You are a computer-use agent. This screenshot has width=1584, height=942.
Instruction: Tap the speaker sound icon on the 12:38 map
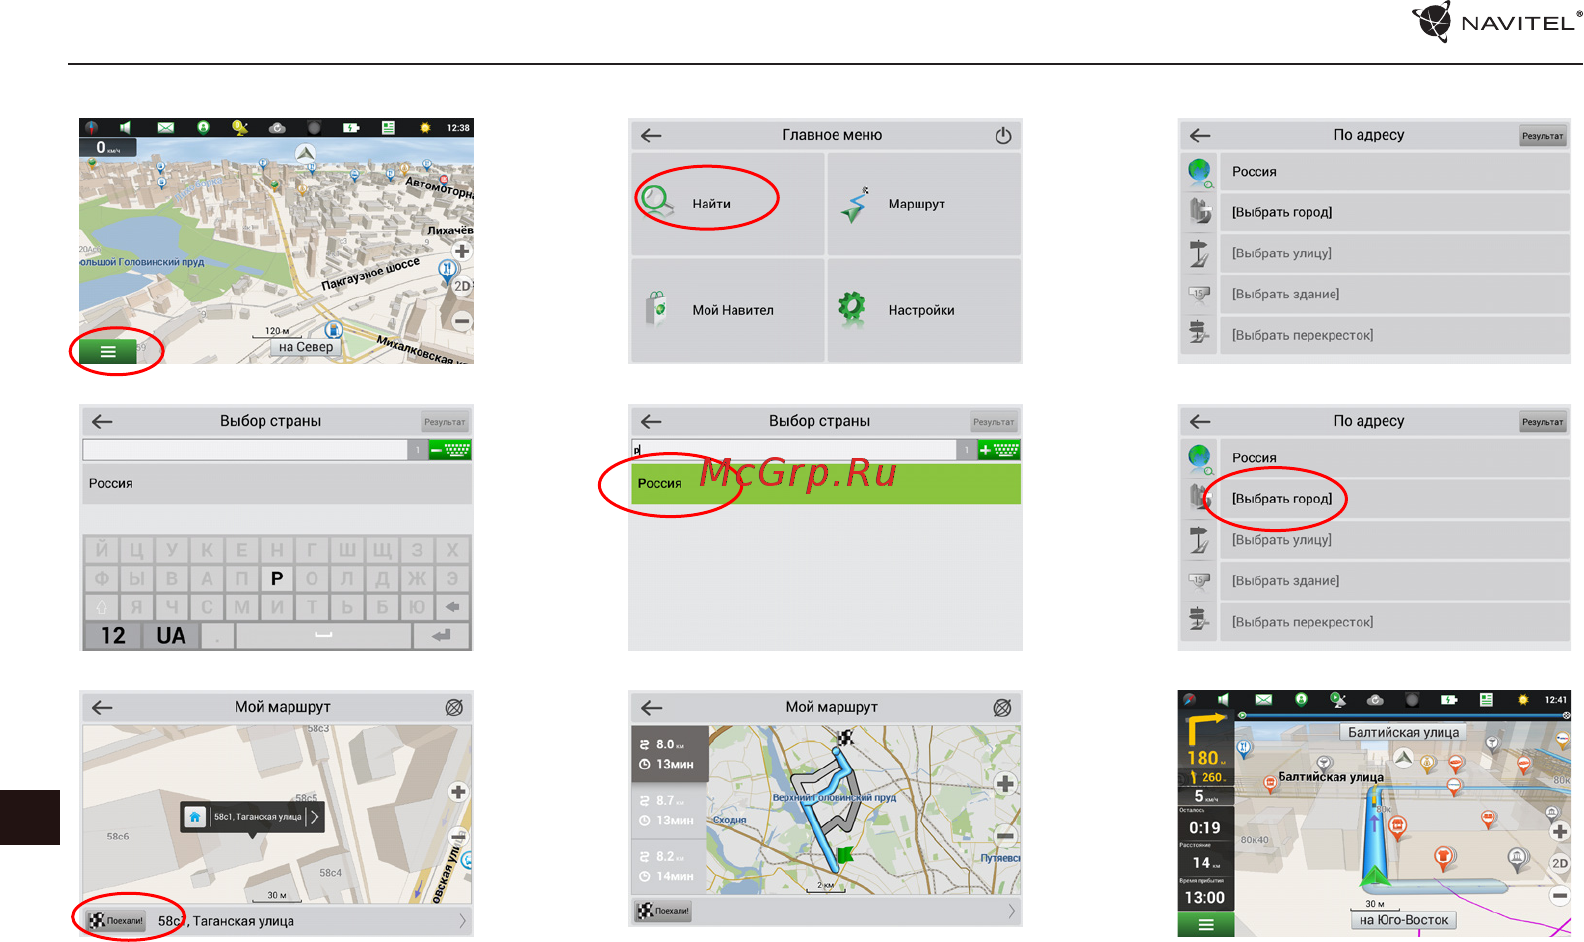click(x=126, y=127)
